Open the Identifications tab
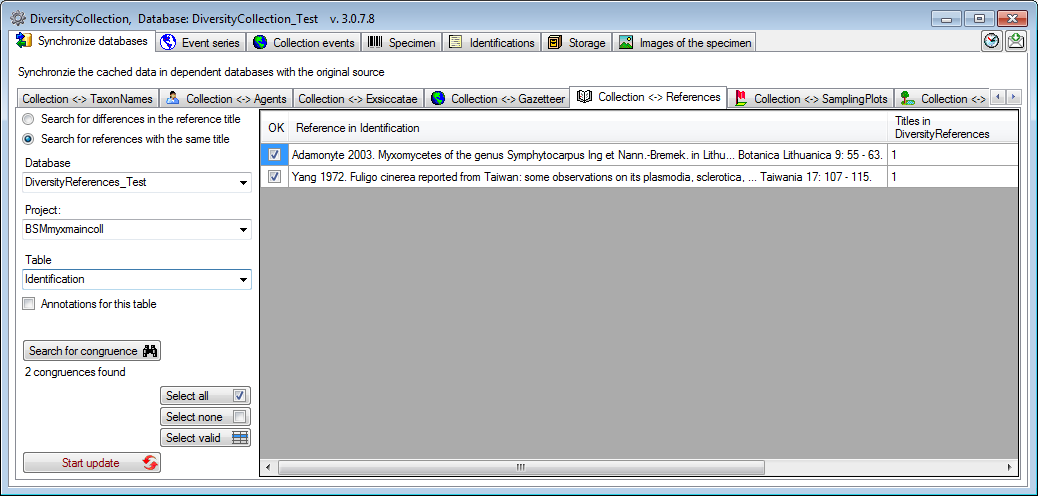 pyautogui.click(x=492, y=42)
